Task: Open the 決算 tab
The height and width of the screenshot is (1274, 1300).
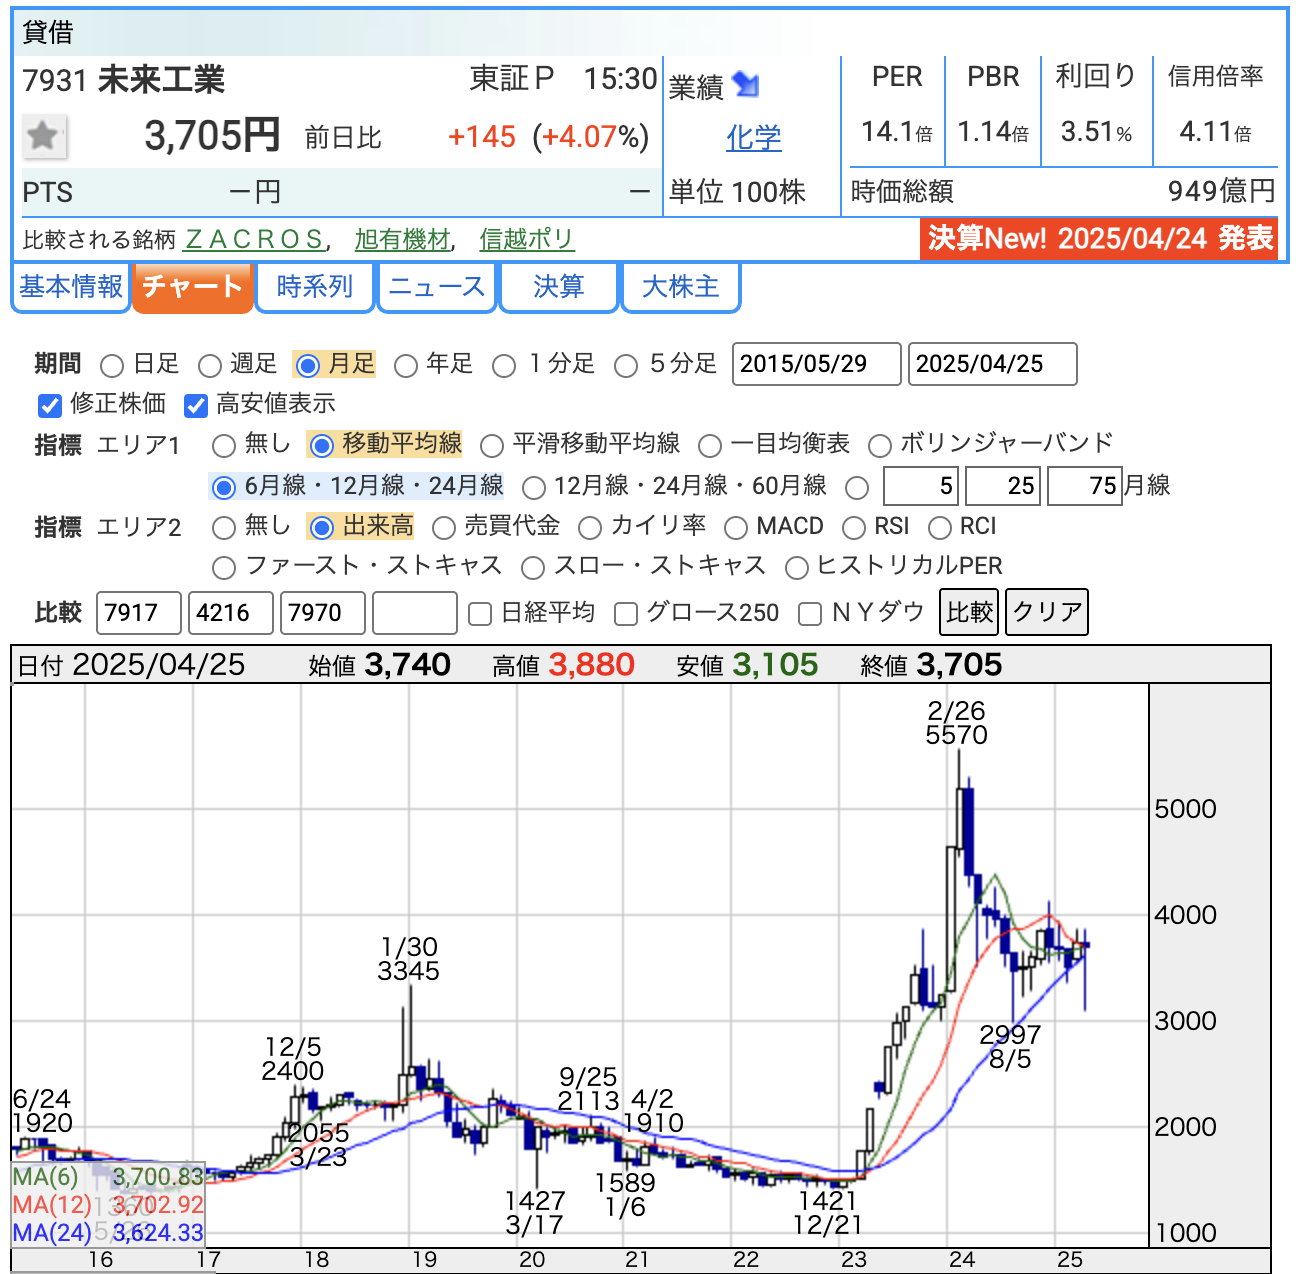Action: pos(559,288)
